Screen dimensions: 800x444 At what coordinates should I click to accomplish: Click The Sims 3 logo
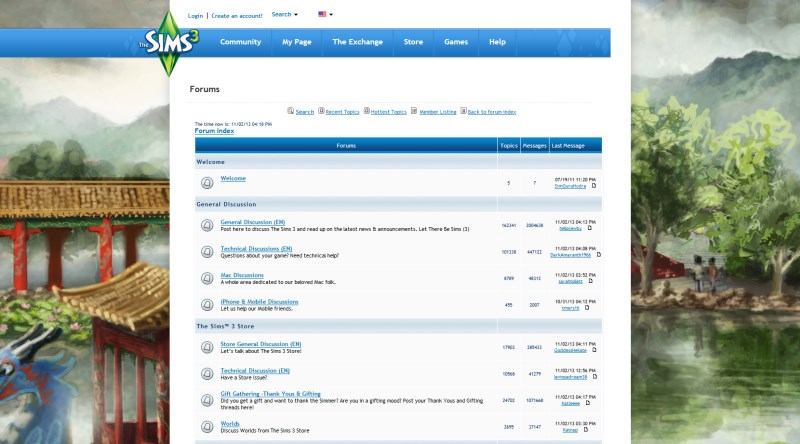pos(169,43)
